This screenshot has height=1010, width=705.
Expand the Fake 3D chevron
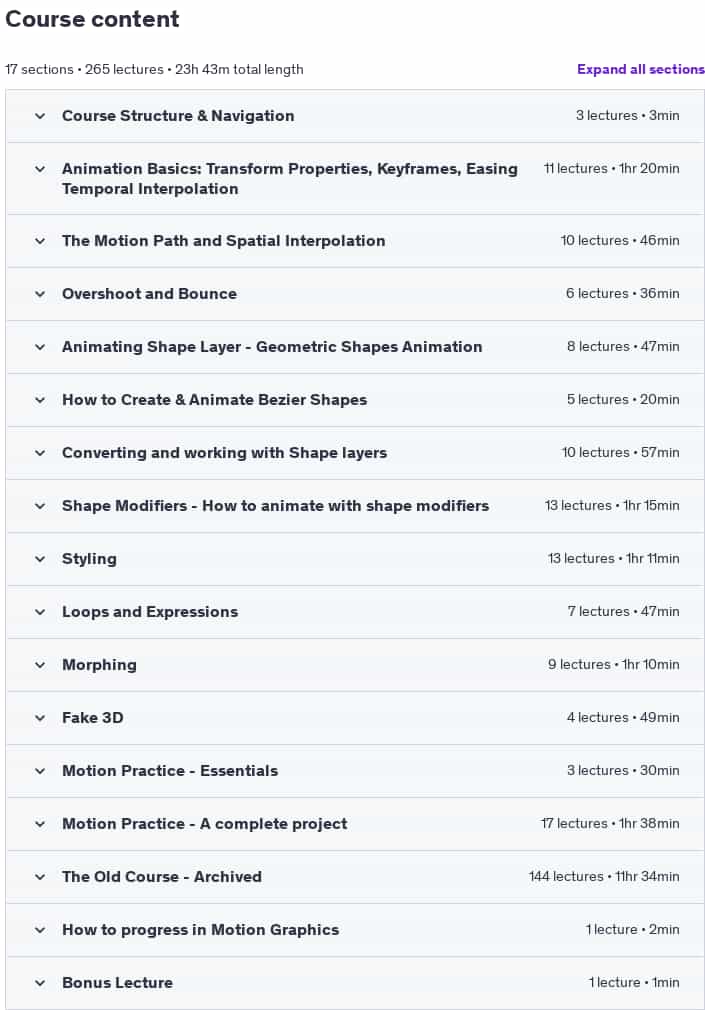40,718
